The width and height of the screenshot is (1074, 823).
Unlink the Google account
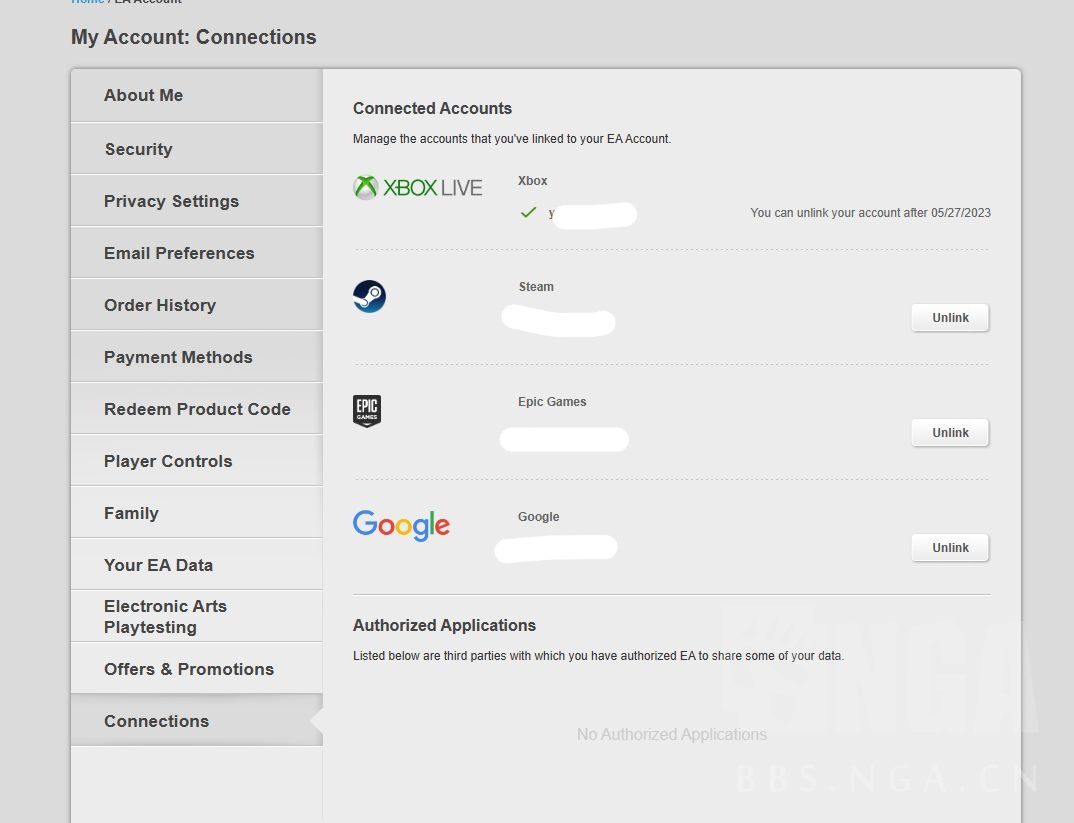click(x=950, y=548)
